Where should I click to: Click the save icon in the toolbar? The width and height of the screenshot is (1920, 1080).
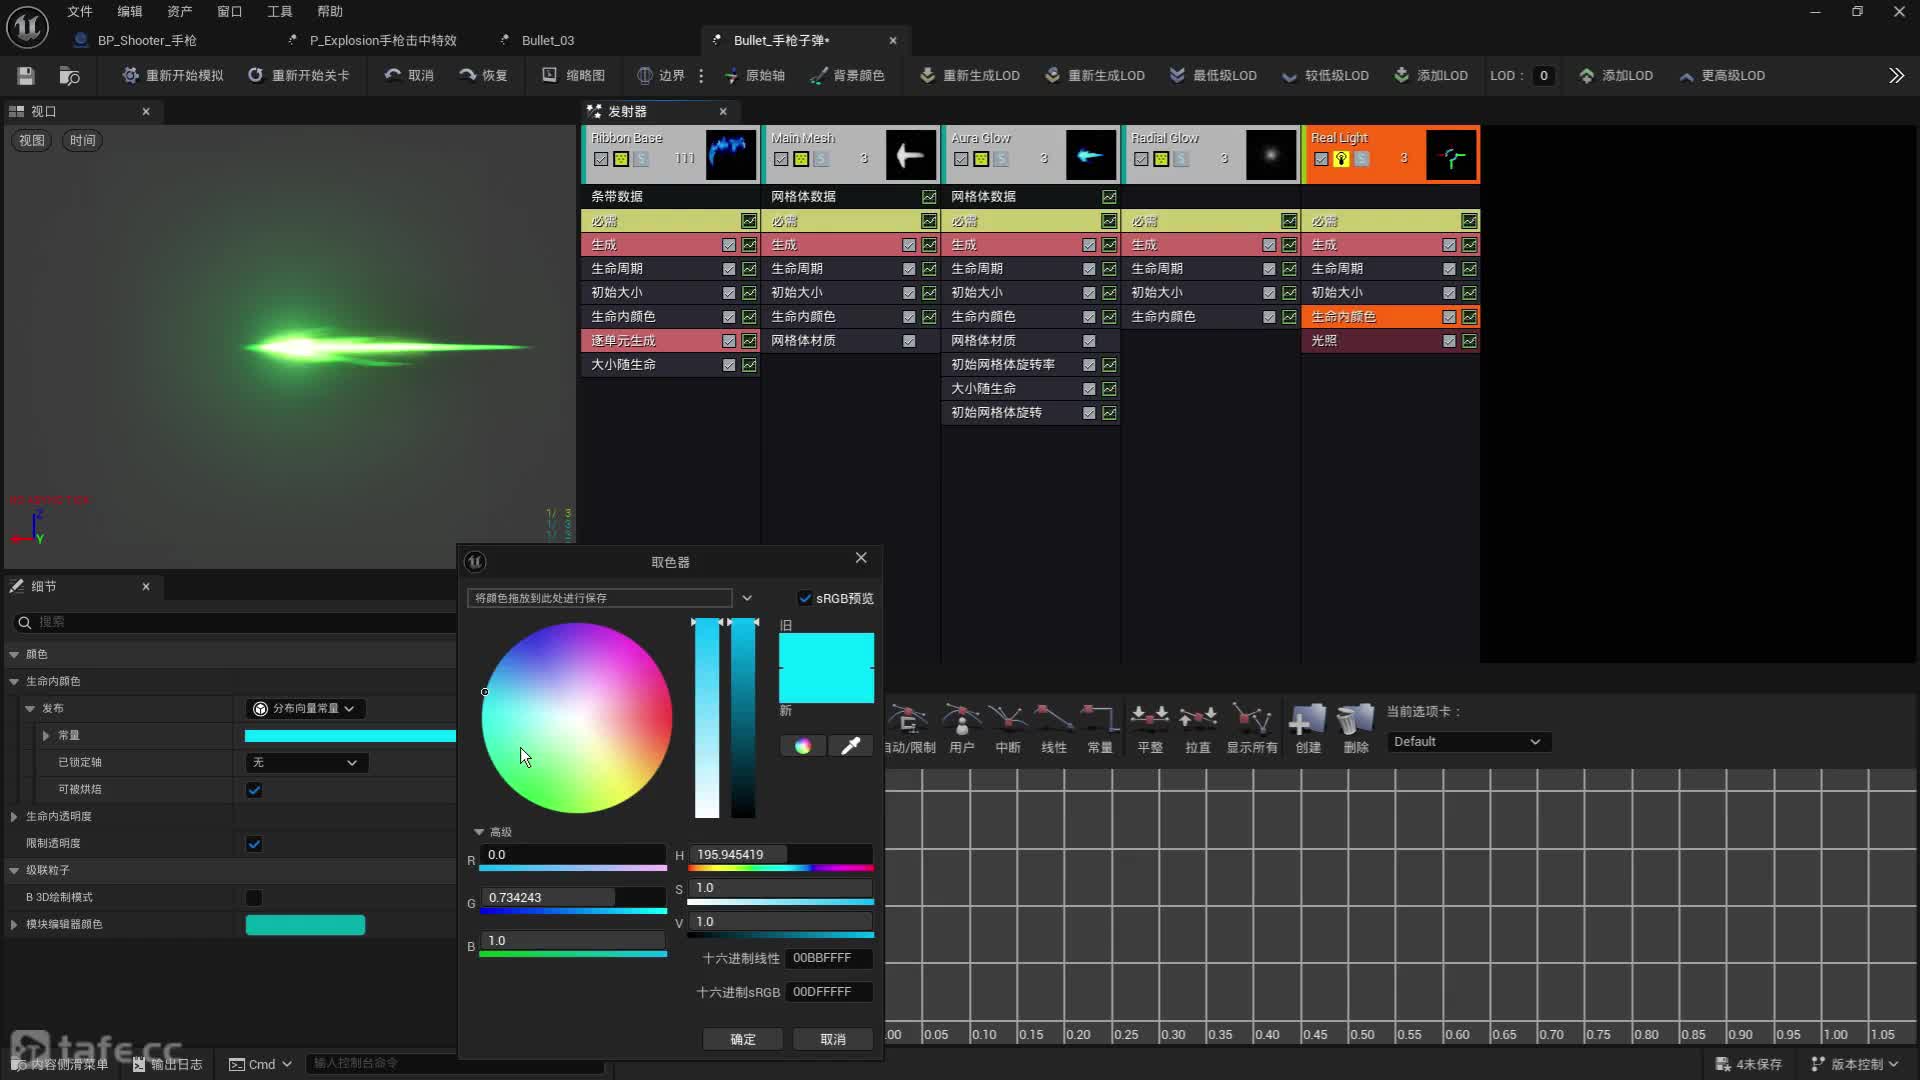(26, 75)
